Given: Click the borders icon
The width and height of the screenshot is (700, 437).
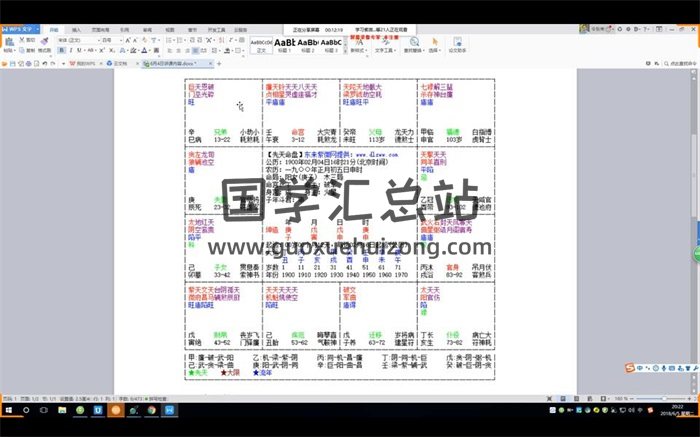Looking at the screenshot, I should coord(238,50).
